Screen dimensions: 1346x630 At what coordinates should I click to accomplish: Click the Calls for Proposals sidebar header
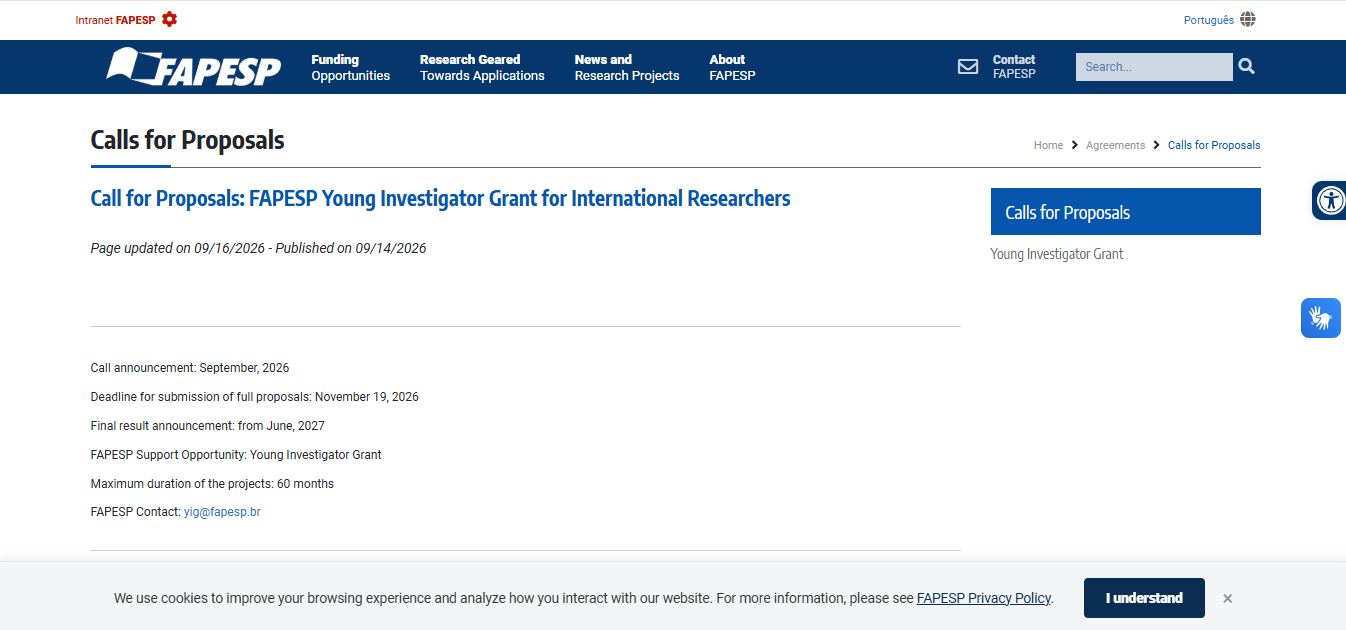[x=1126, y=212]
